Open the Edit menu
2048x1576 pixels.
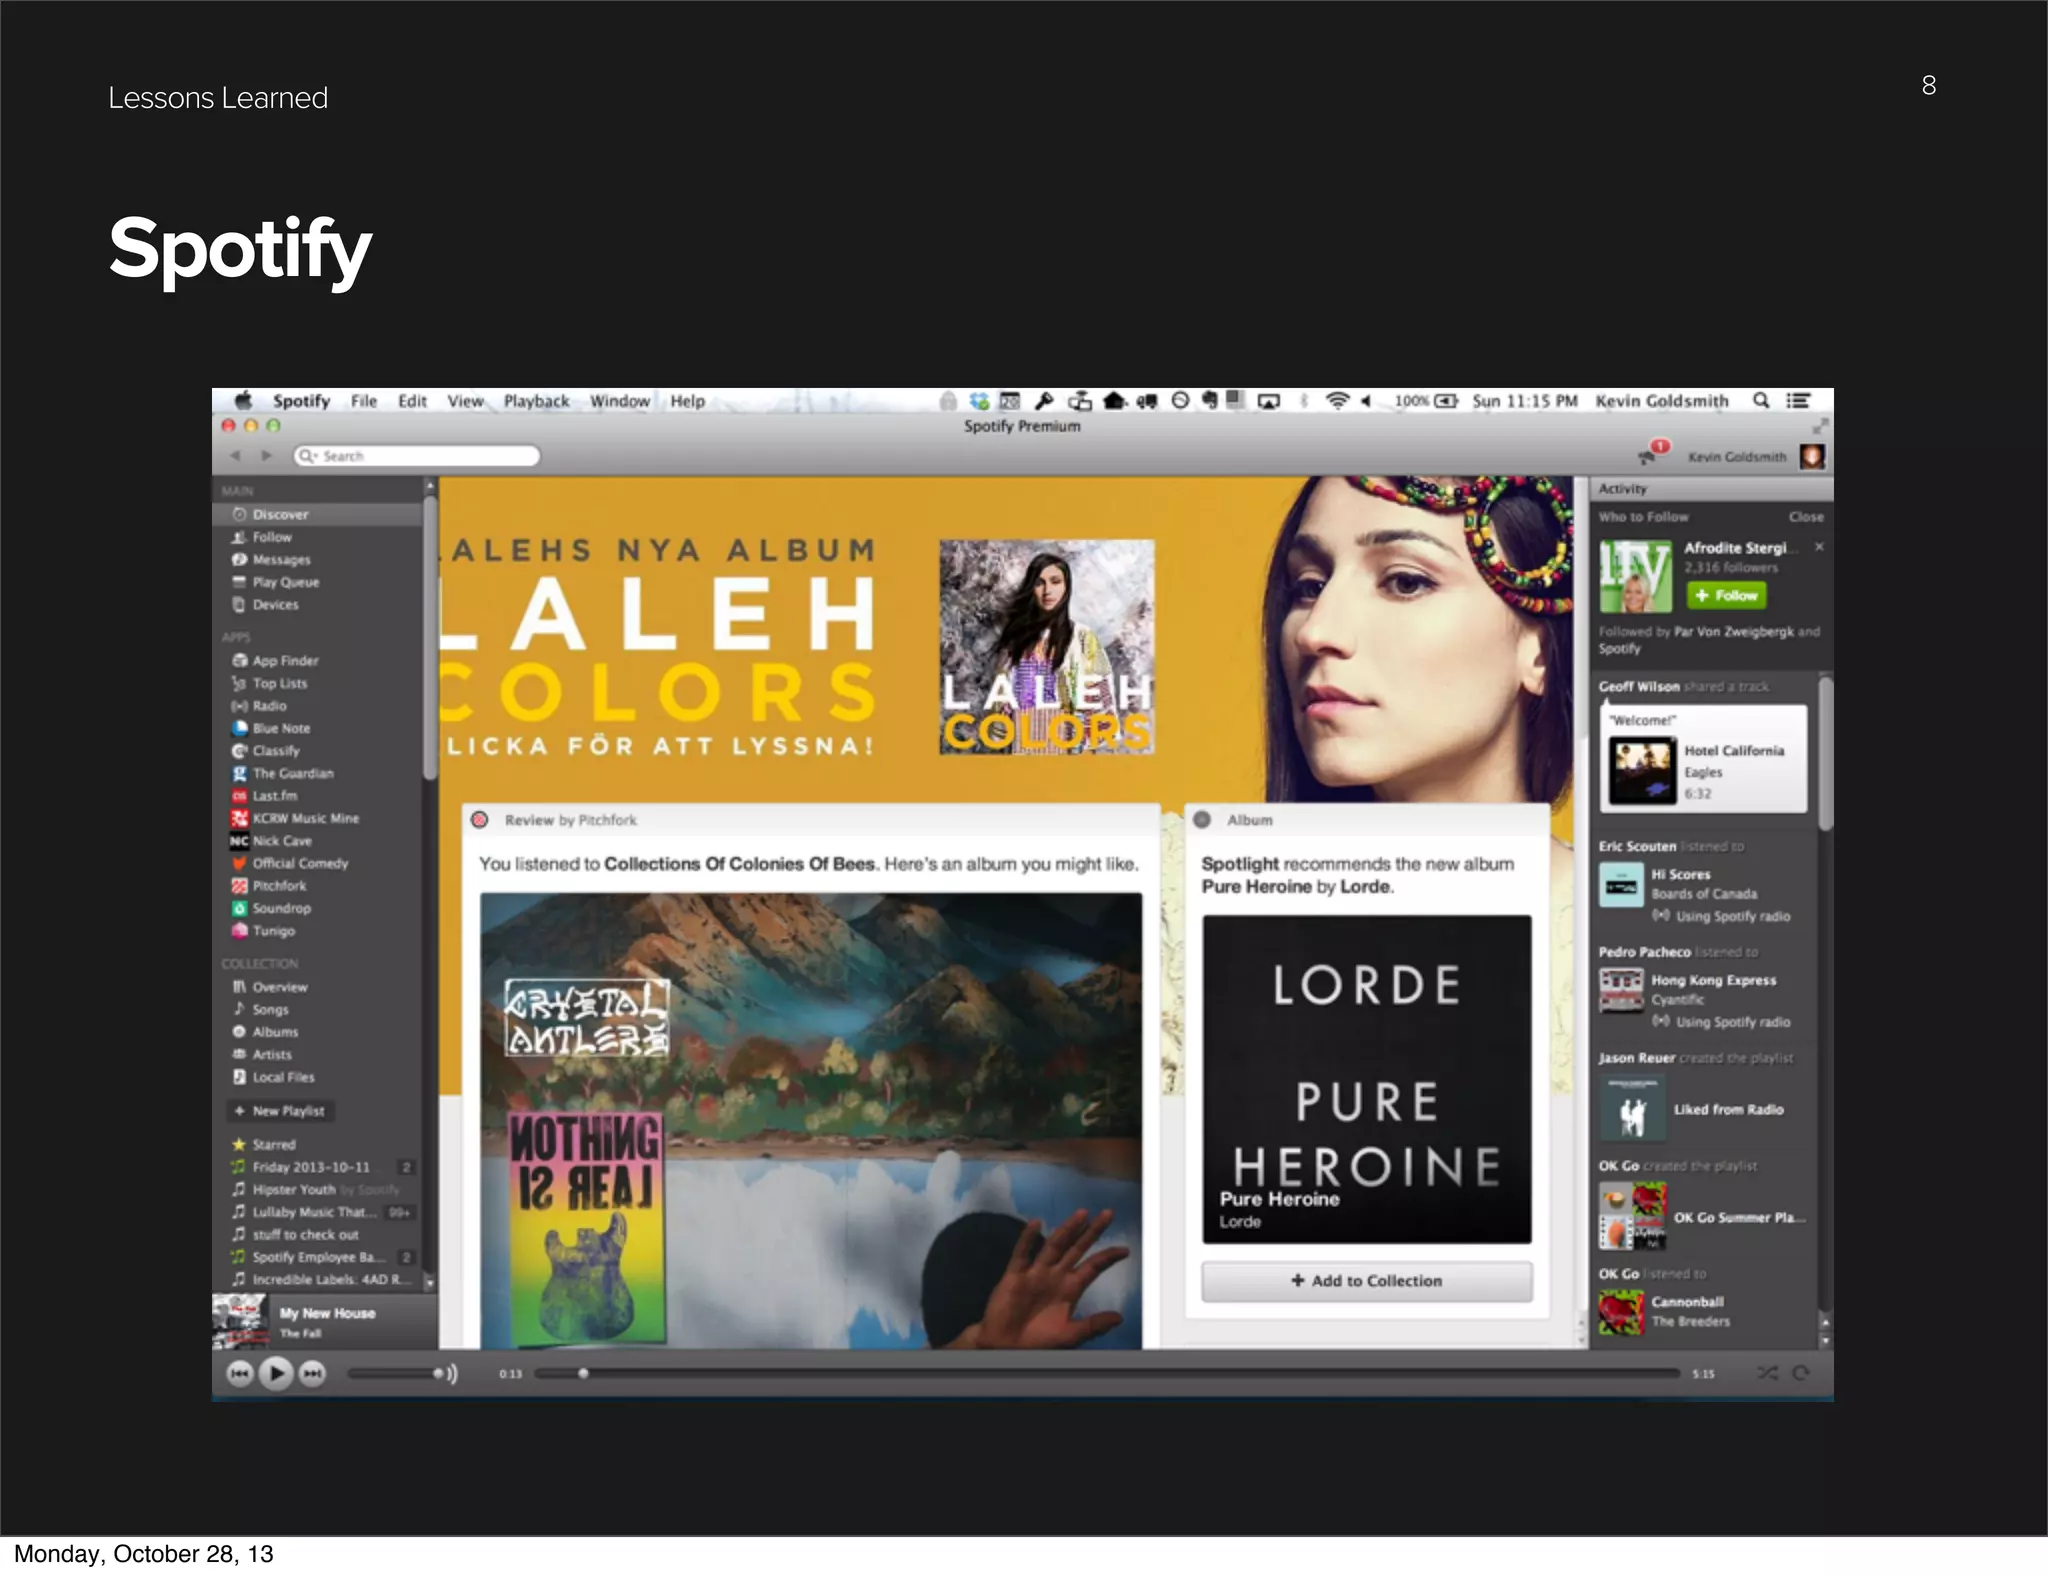(412, 401)
